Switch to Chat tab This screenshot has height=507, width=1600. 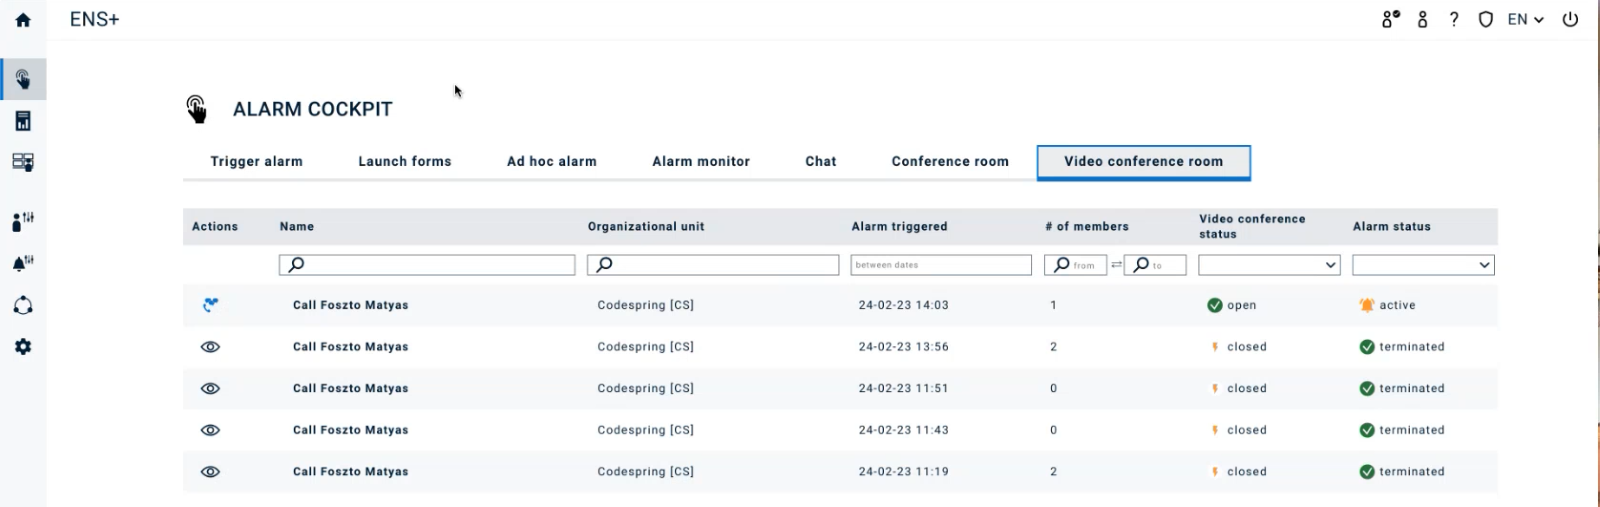821,161
